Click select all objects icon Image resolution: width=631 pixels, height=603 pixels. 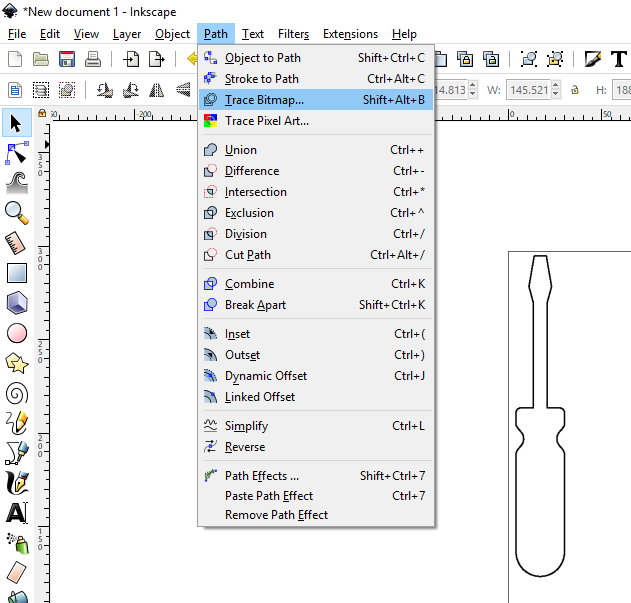15,90
